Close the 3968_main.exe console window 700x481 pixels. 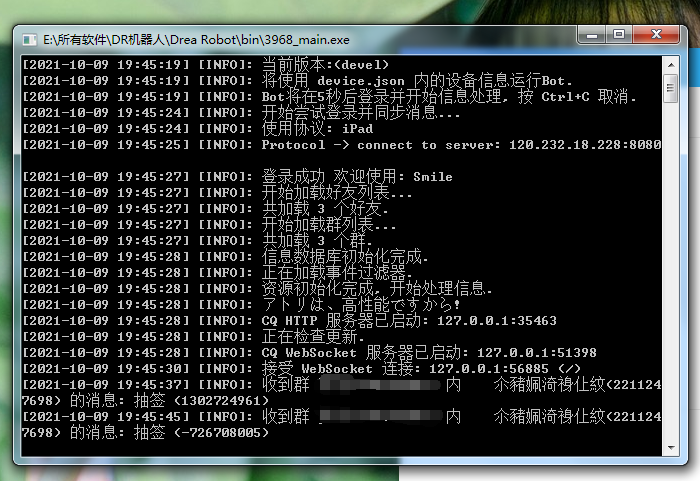(655, 35)
